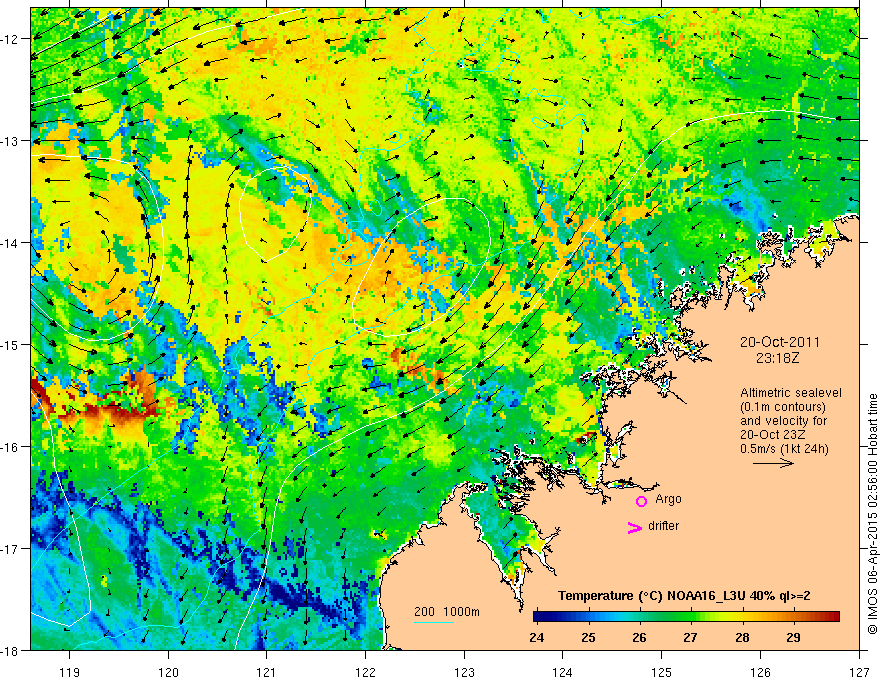Image resolution: width=880 pixels, height=680 pixels.
Task: Click color bar tick label 26
Action: coord(639,637)
